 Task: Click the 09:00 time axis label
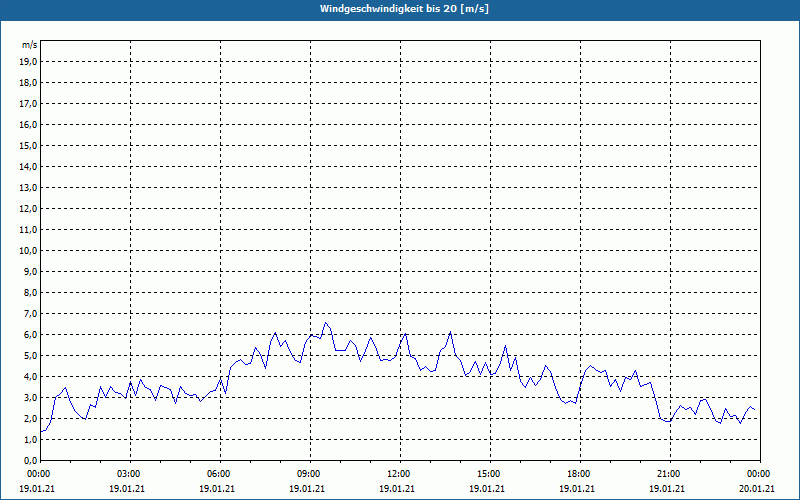[310, 474]
